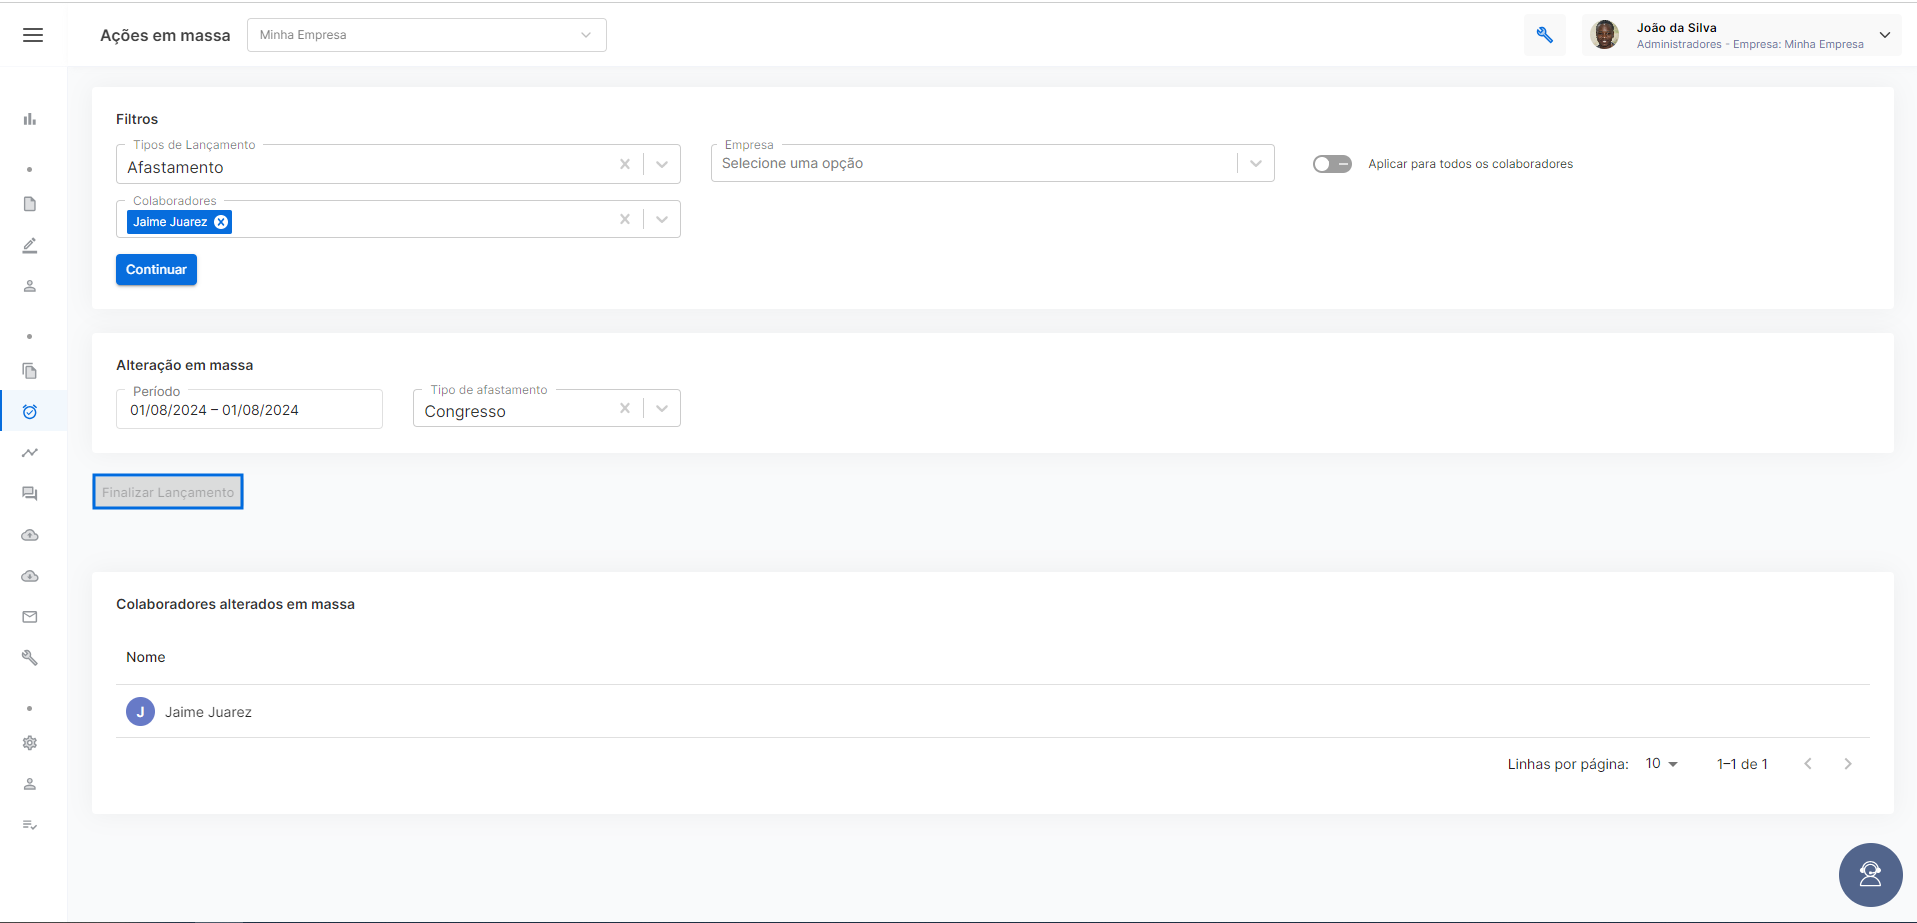Toggle Aplicar para todos os colaboradores switch
Viewport: 1917px width, 923px height.
click(1332, 164)
